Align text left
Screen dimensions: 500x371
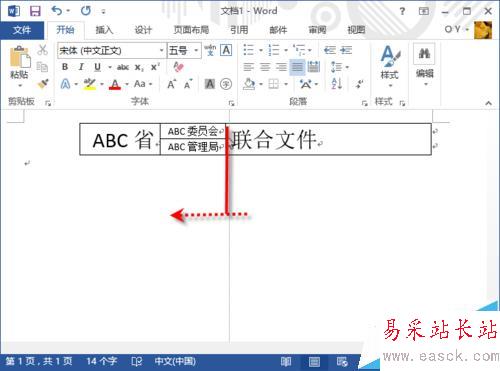249,67
